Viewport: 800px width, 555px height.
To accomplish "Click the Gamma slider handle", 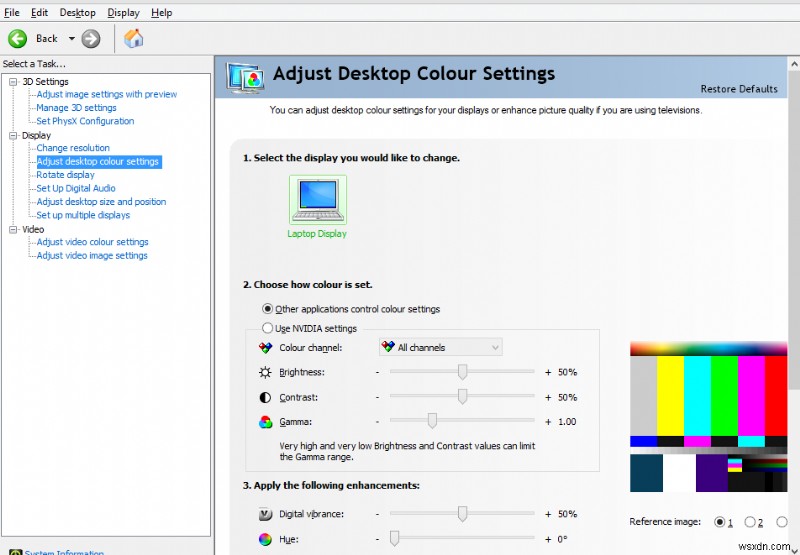I will point(432,421).
